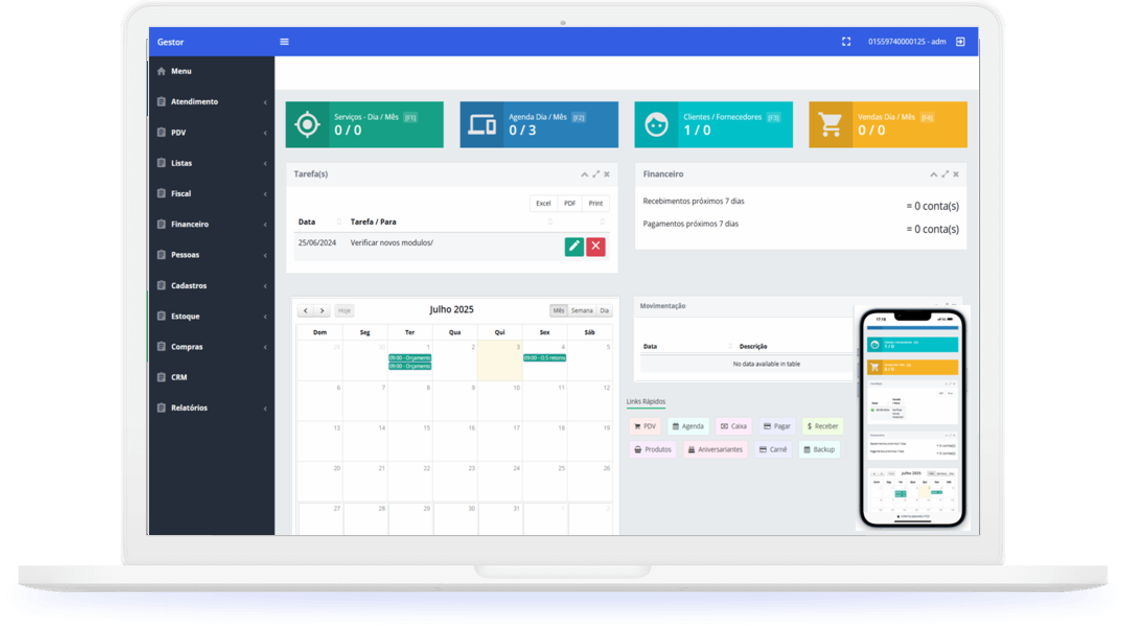Open the Aniversariantes quick link
The image size is (1126, 630).
(x=715, y=450)
